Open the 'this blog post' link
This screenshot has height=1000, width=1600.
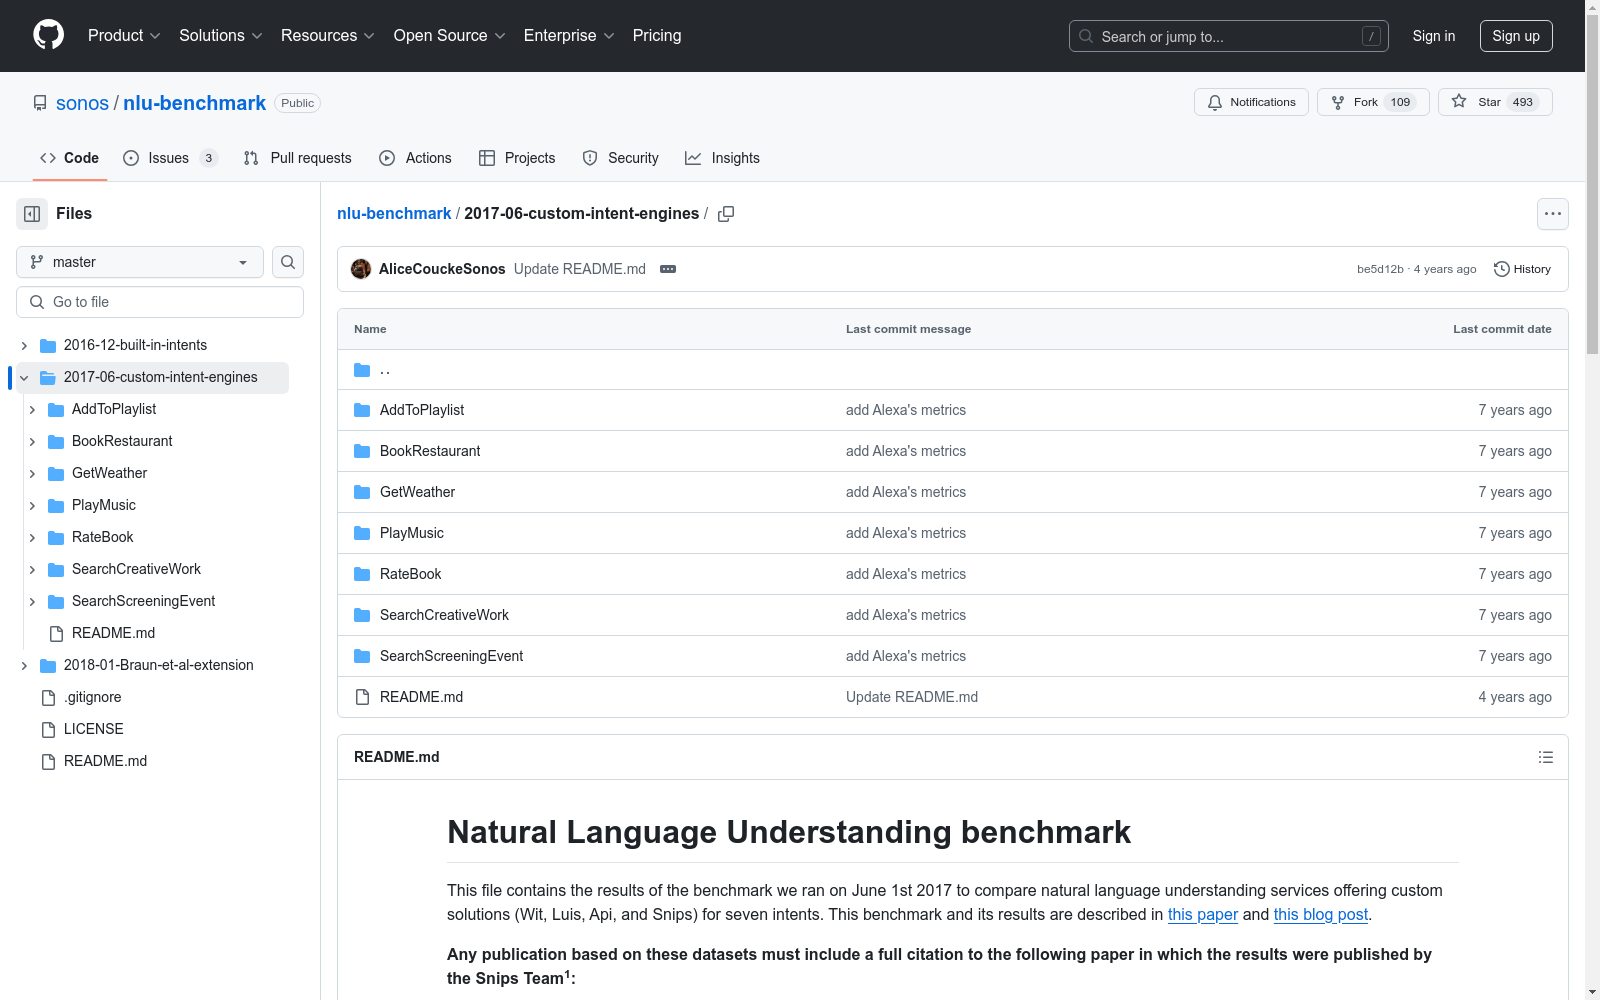(1321, 914)
